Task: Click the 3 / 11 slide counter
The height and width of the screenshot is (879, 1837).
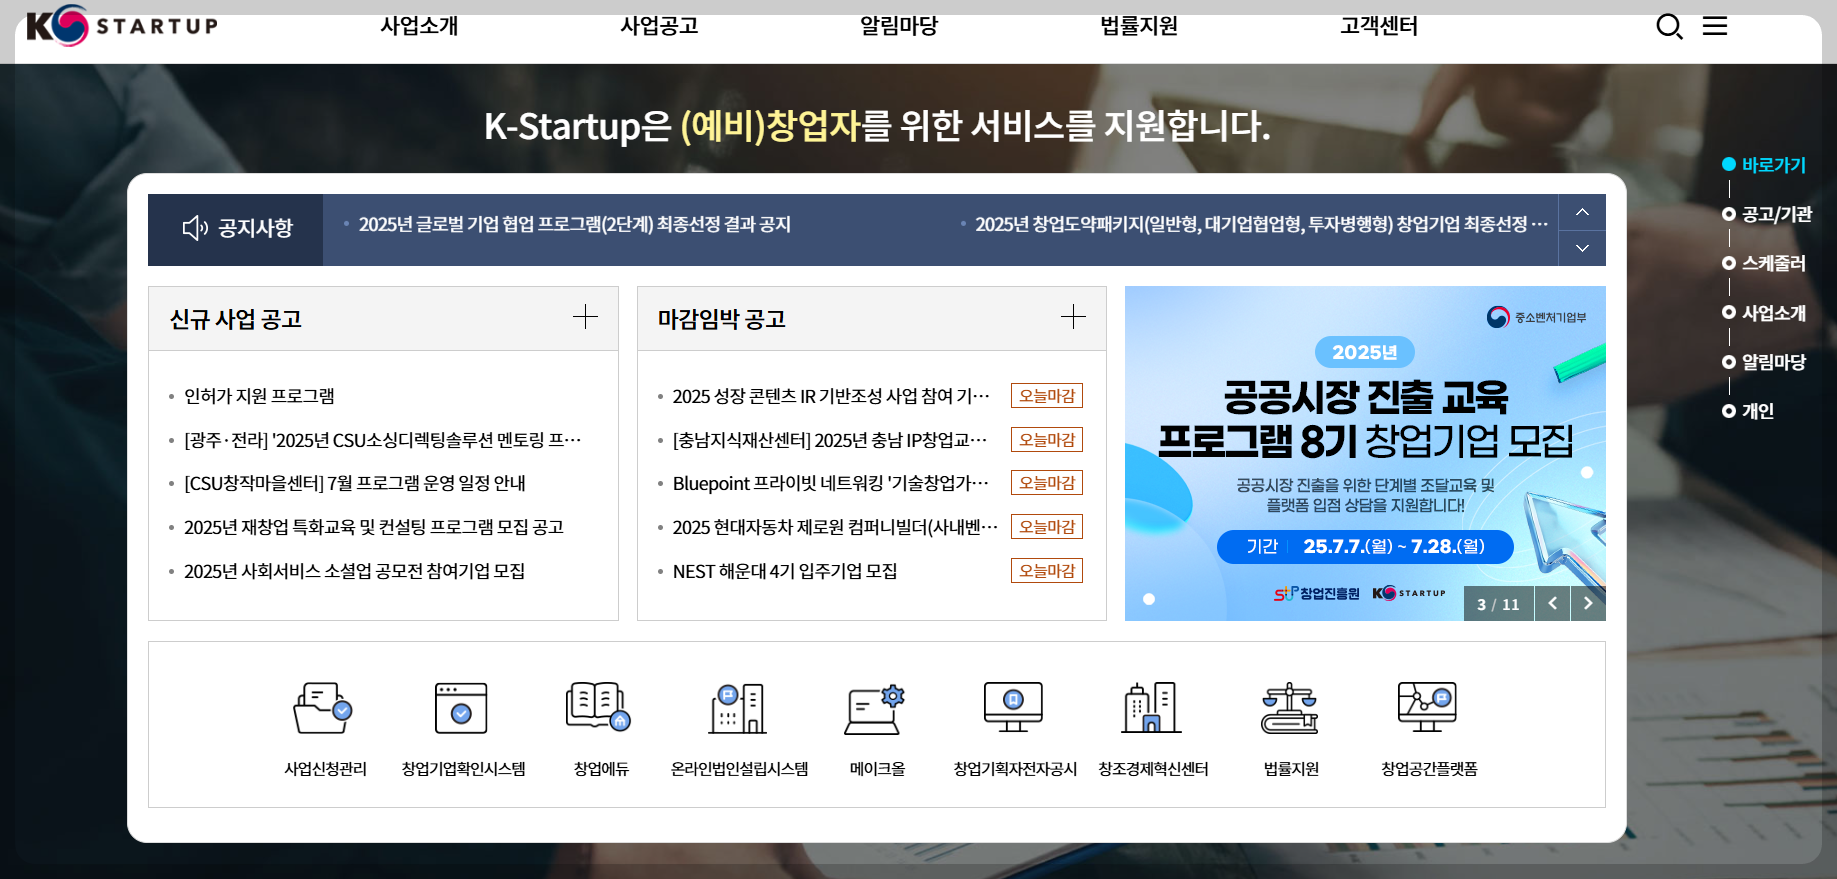Action: coord(1498,604)
